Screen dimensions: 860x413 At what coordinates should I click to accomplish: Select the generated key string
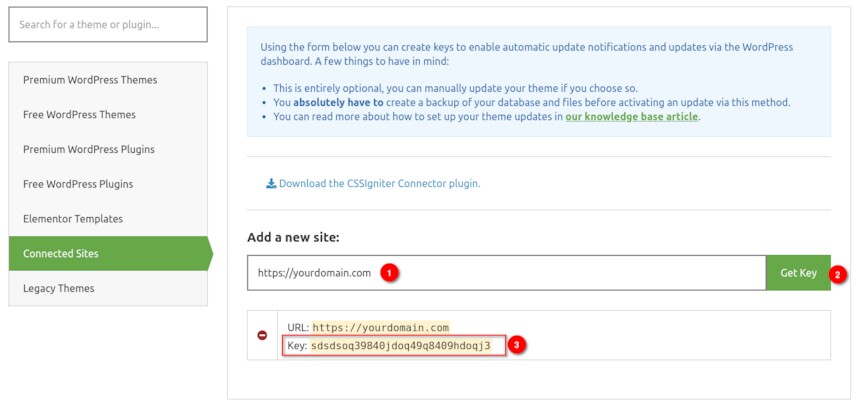400,346
